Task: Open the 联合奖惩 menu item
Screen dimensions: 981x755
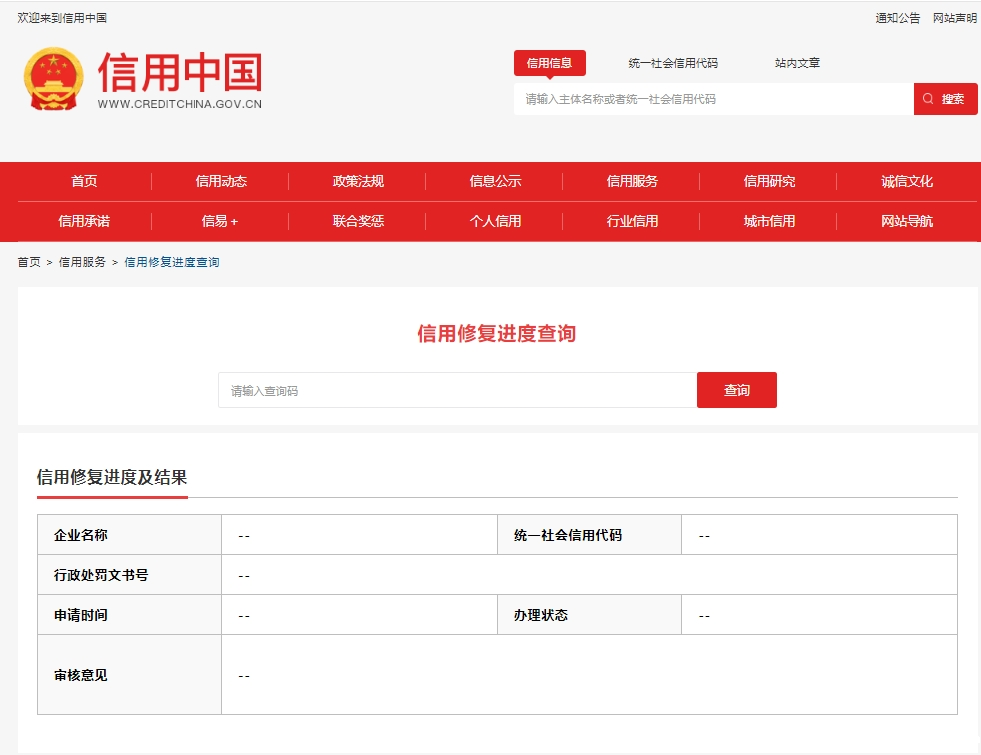Action: tap(358, 221)
